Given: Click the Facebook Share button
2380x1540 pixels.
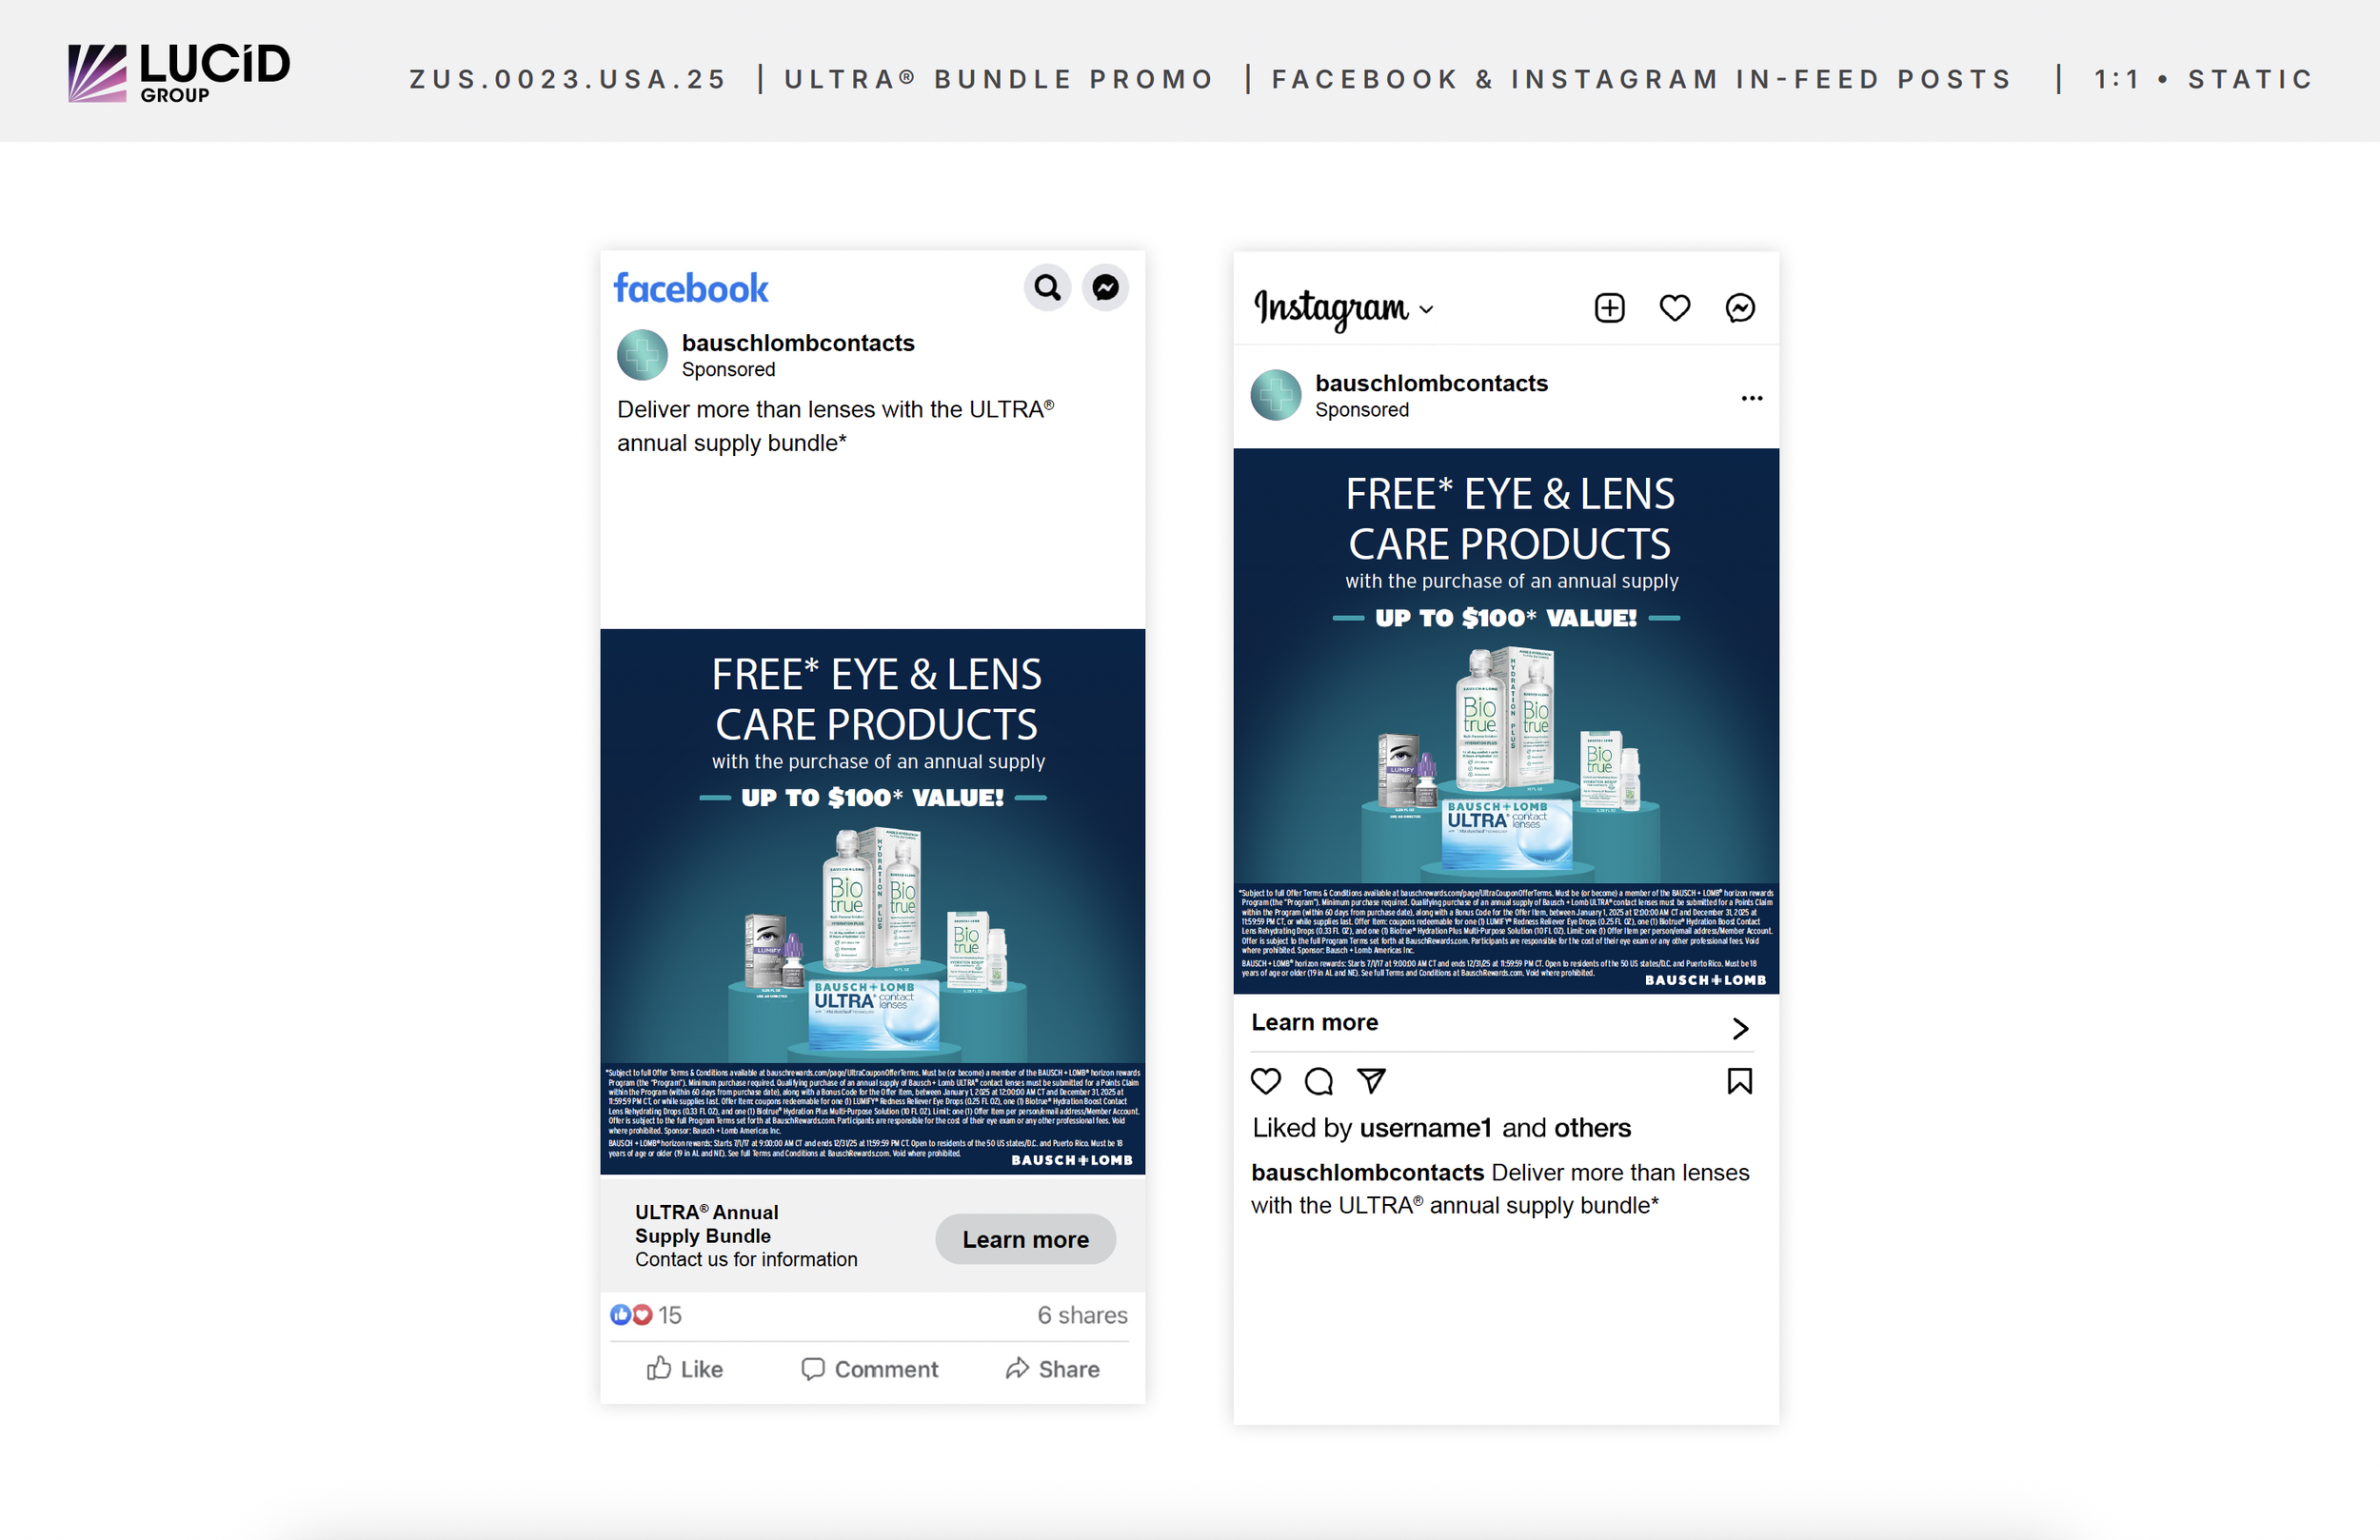Looking at the screenshot, I should coord(1052,1369).
